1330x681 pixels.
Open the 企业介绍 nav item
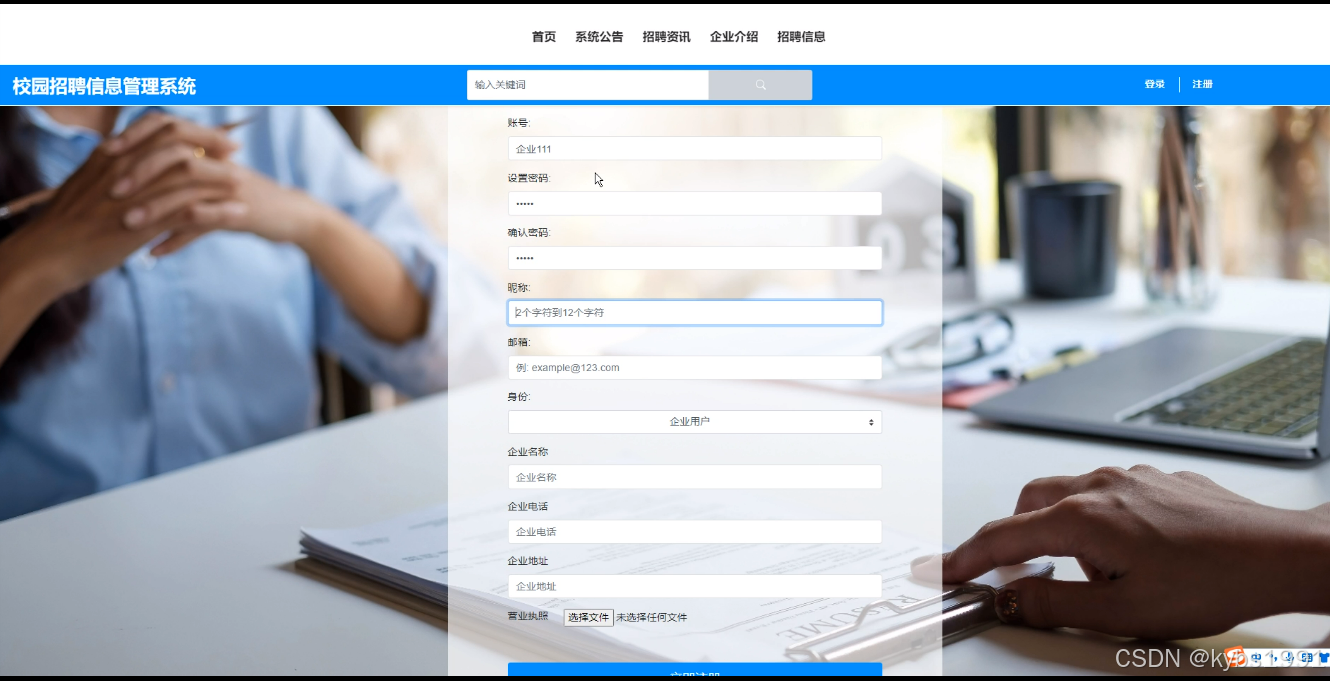pos(734,37)
